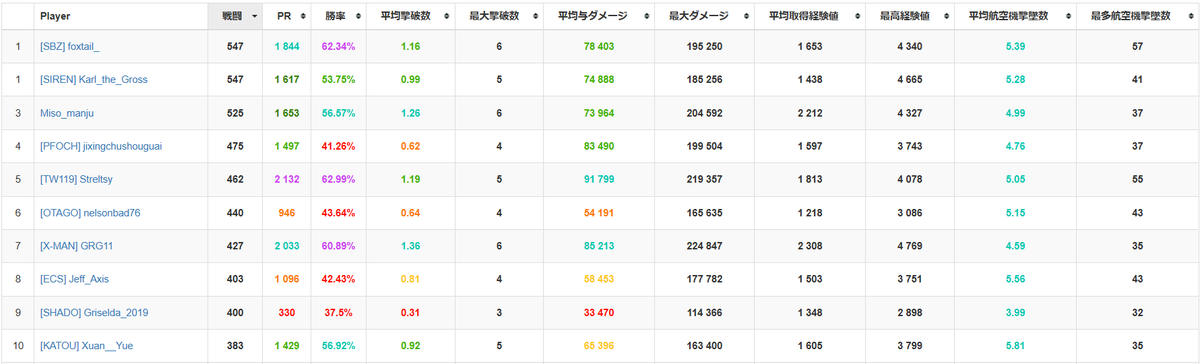
Task: Sort by the 戦闘 column header
Action: tap(236, 16)
